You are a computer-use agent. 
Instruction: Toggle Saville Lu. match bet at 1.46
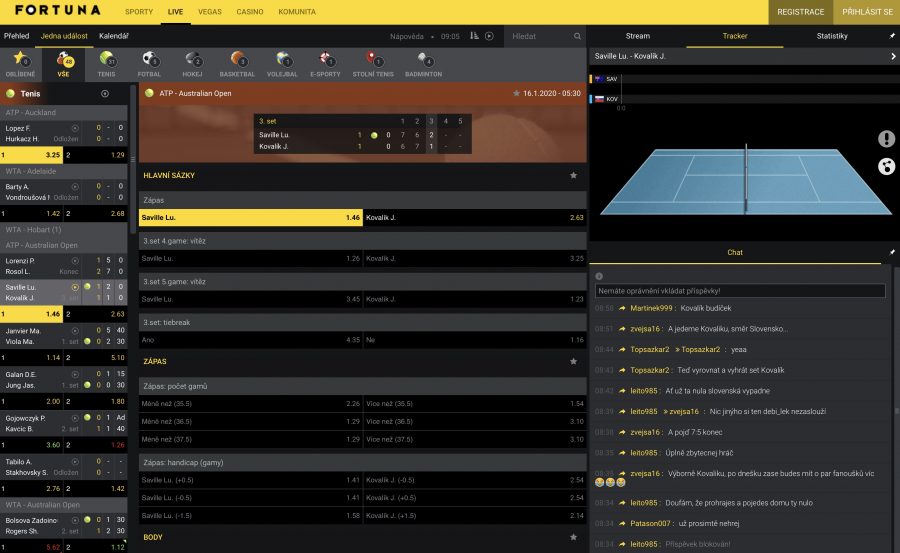tap(251, 217)
